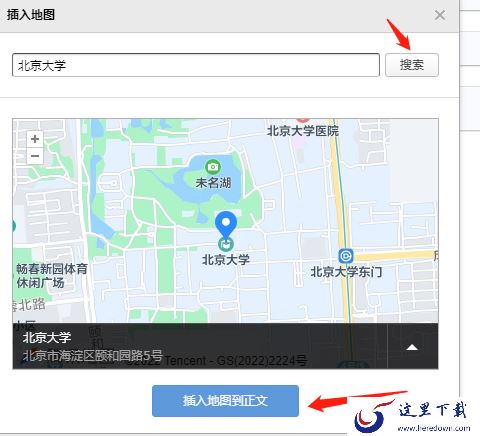
Task: Expand the result panel with the up arrow
Action: point(412,347)
